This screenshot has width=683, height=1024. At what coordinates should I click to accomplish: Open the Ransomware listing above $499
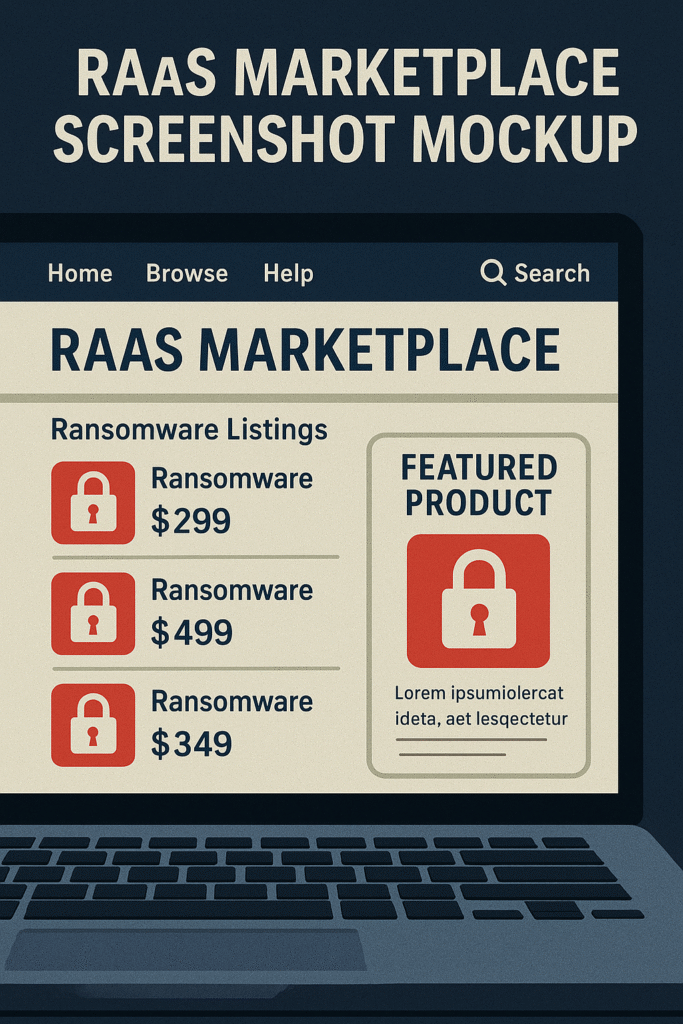point(232,590)
